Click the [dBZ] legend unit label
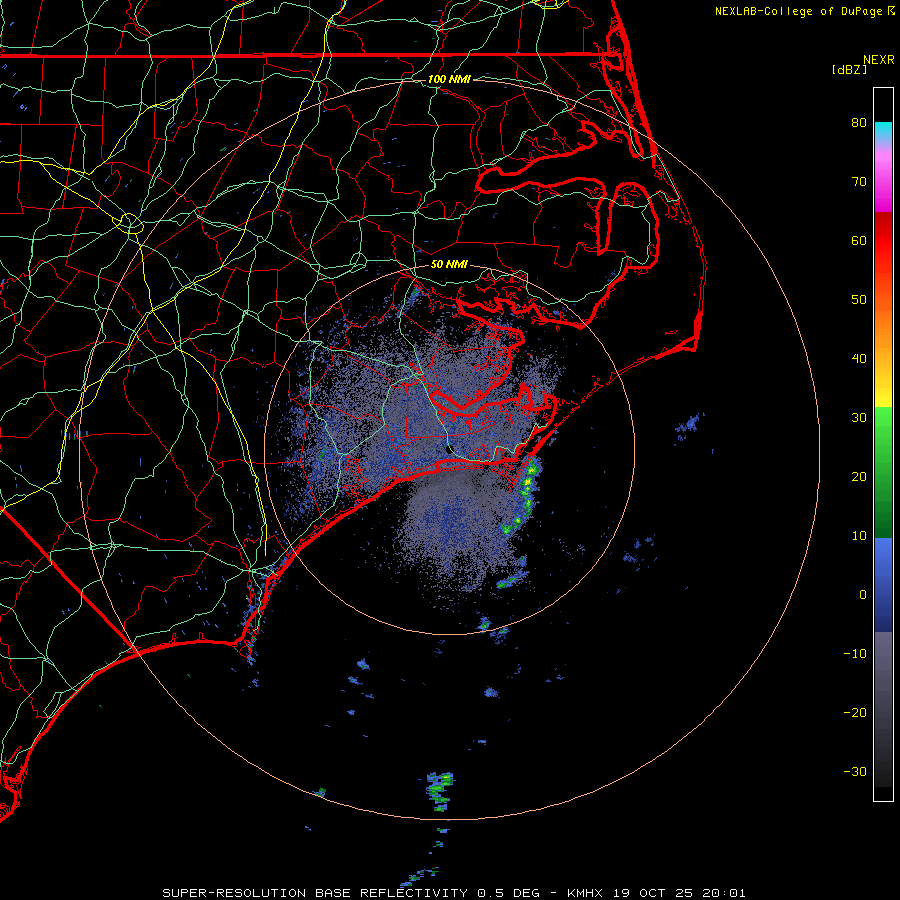 point(849,70)
